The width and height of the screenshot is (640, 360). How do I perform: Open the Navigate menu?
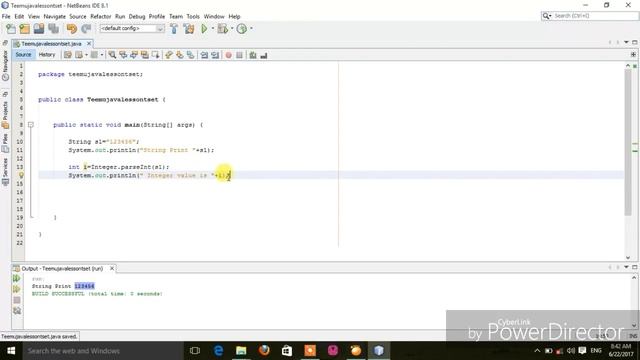55,16
